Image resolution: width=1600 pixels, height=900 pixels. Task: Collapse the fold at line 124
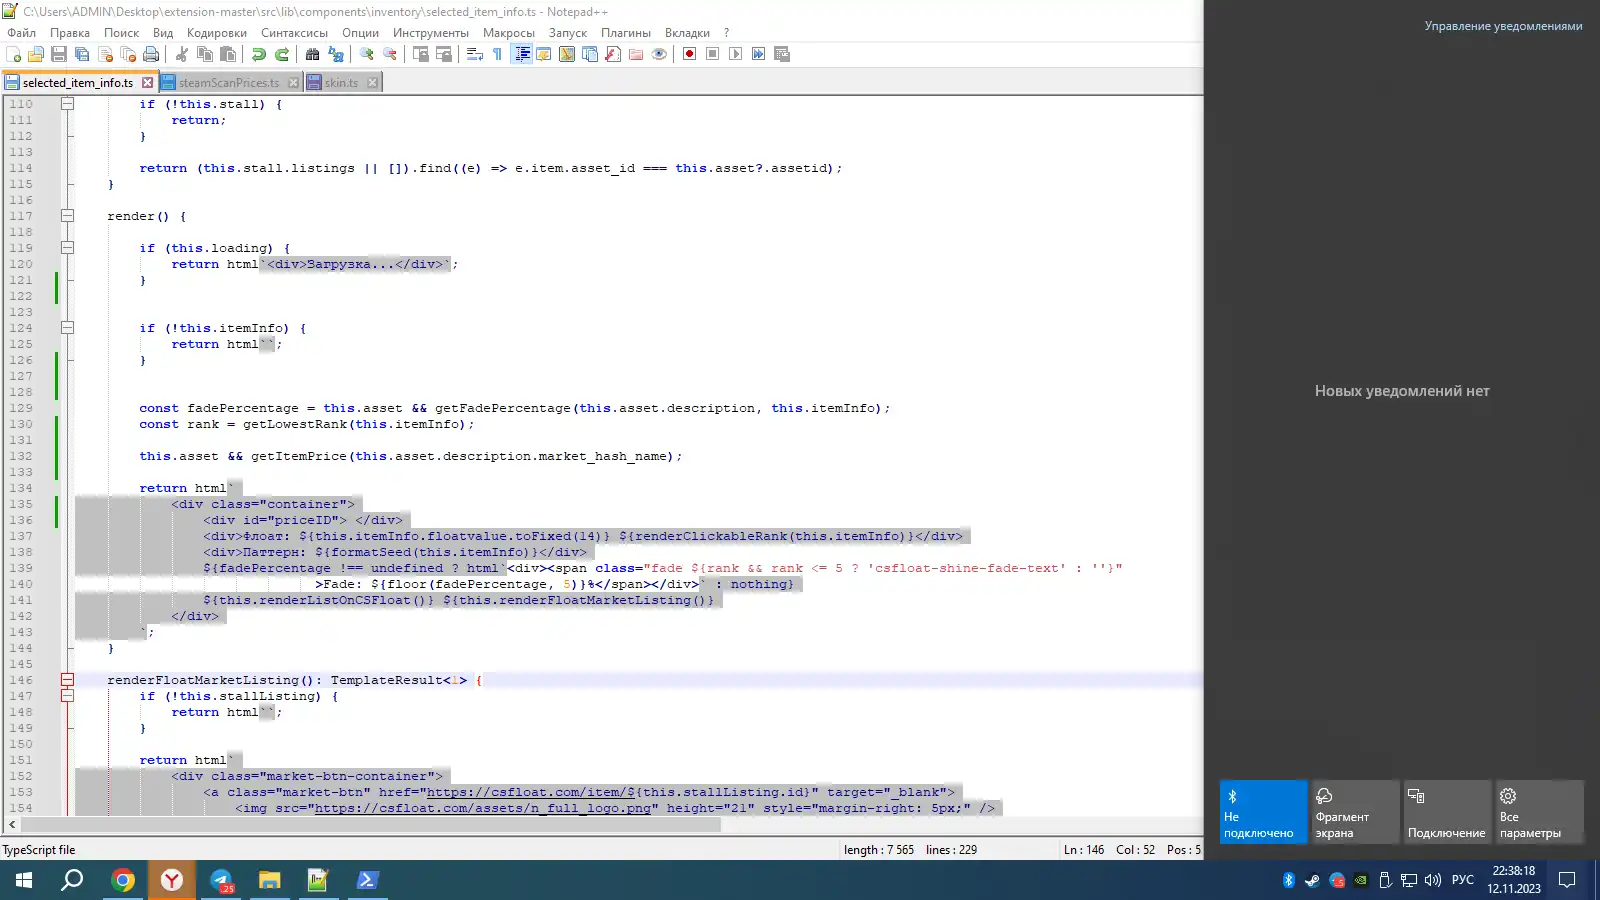(67, 328)
